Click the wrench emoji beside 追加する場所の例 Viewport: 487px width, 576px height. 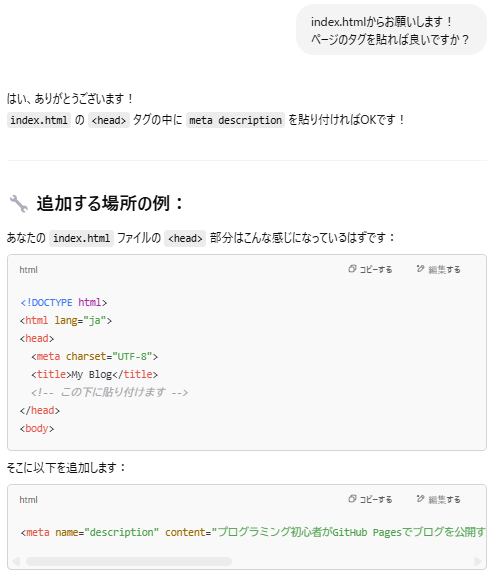pyautogui.click(x=18, y=203)
